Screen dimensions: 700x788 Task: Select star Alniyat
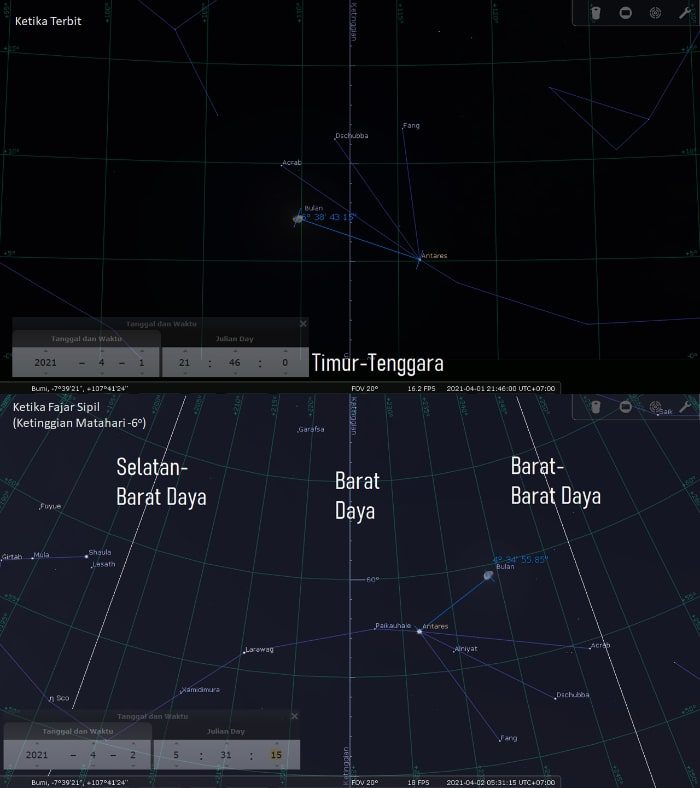(454, 651)
